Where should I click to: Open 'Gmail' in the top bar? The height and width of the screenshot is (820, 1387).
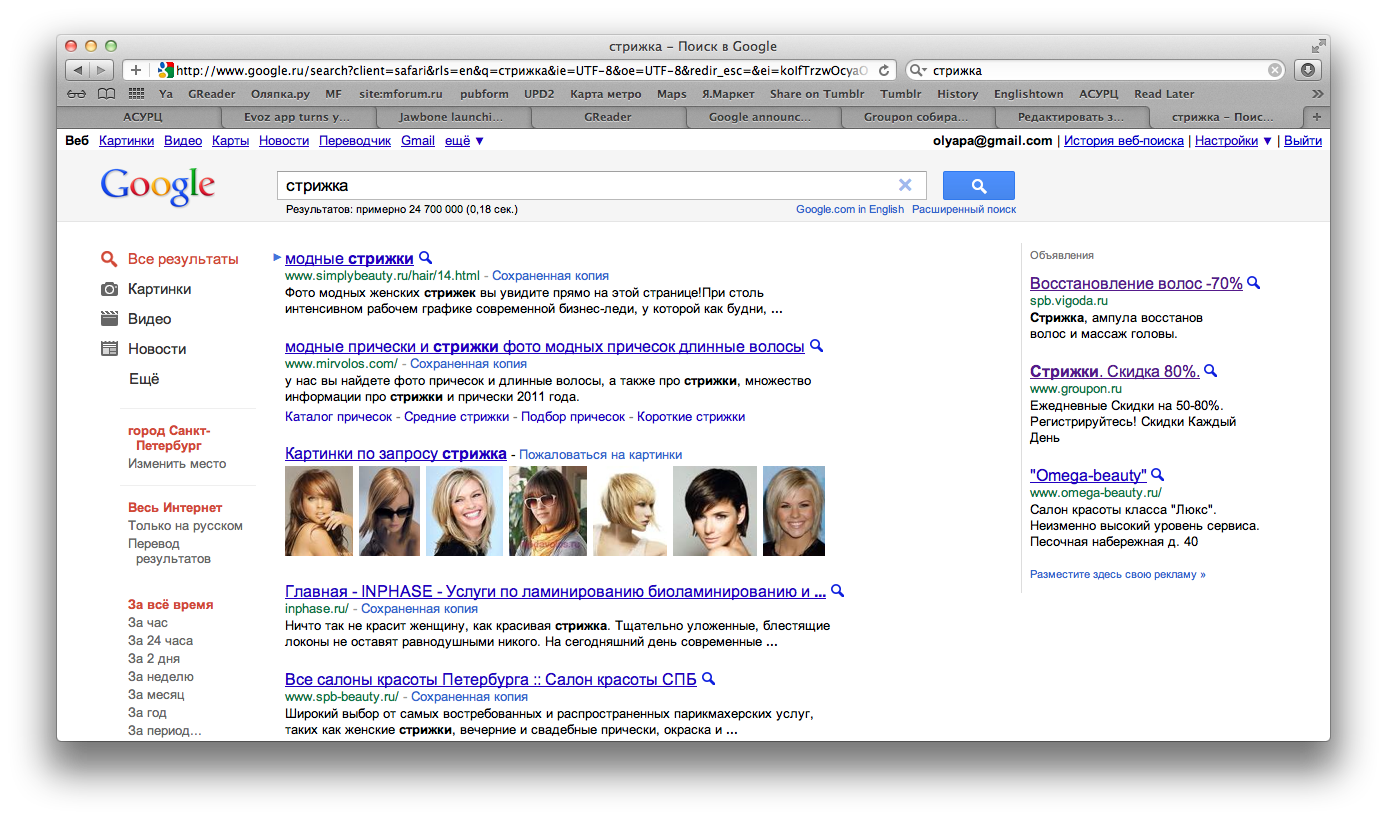pyautogui.click(x=418, y=141)
